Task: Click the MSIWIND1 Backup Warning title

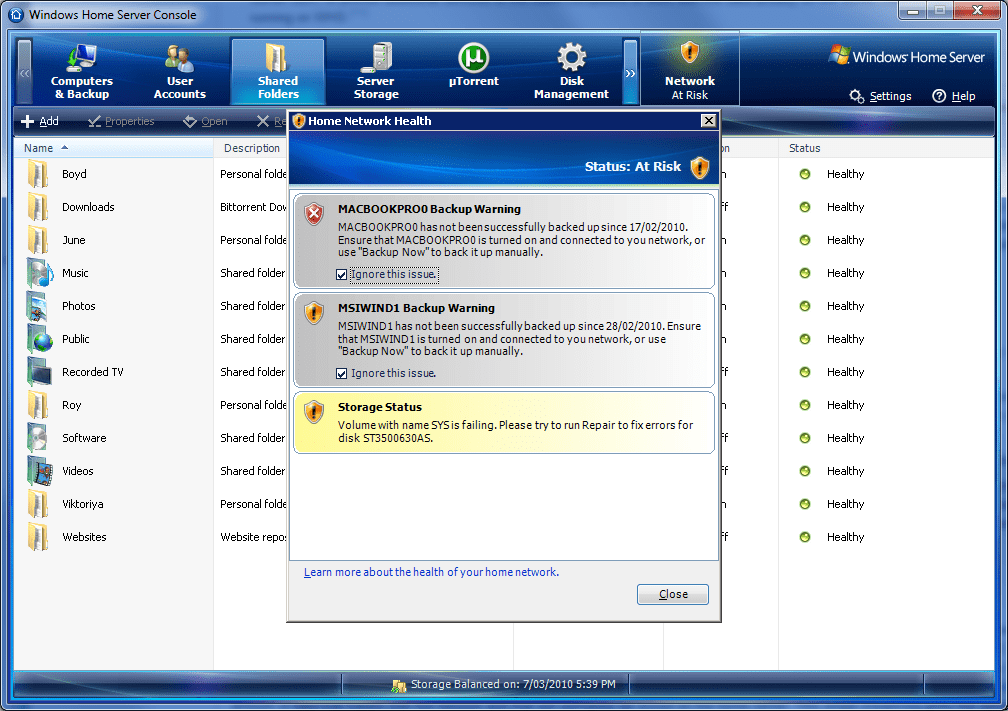Action: [417, 308]
